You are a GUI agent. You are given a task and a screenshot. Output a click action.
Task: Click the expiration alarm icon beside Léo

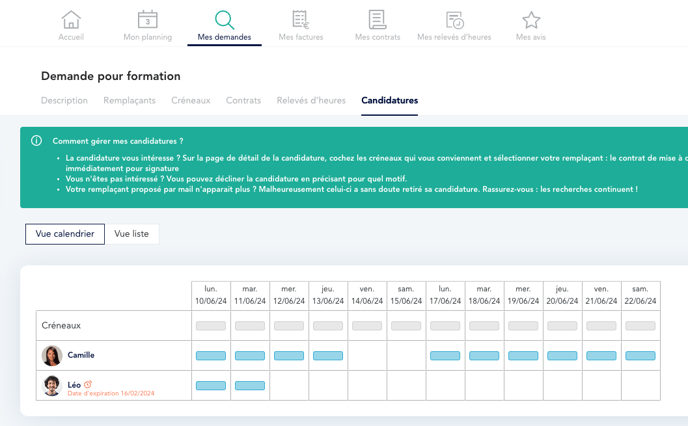coord(88,384)
